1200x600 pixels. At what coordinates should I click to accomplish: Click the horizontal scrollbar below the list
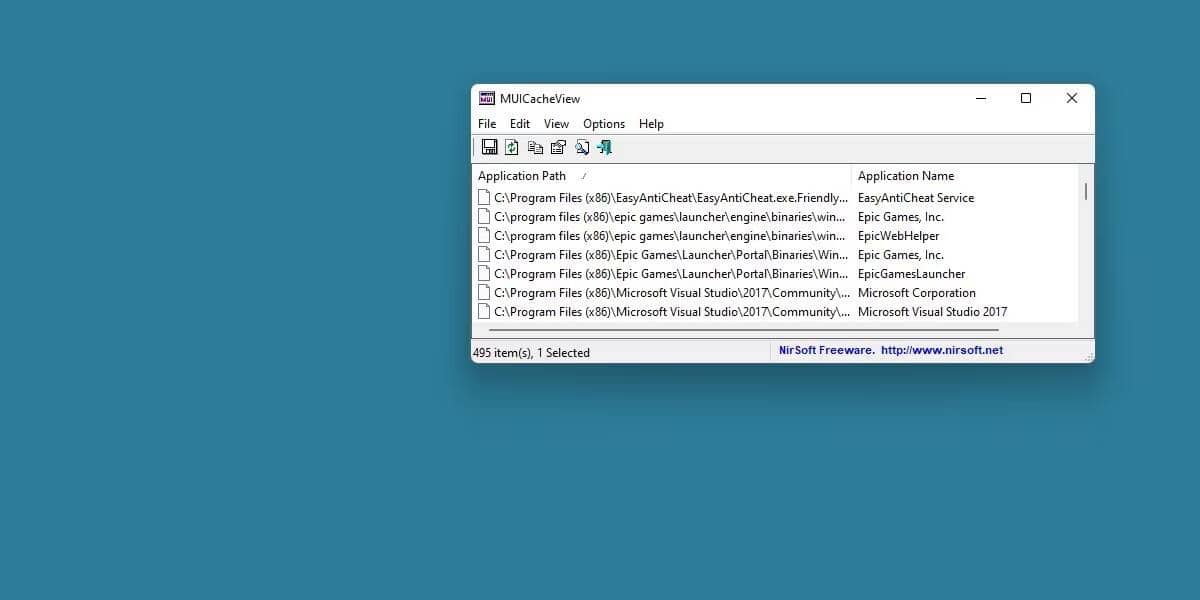point(700,329)
